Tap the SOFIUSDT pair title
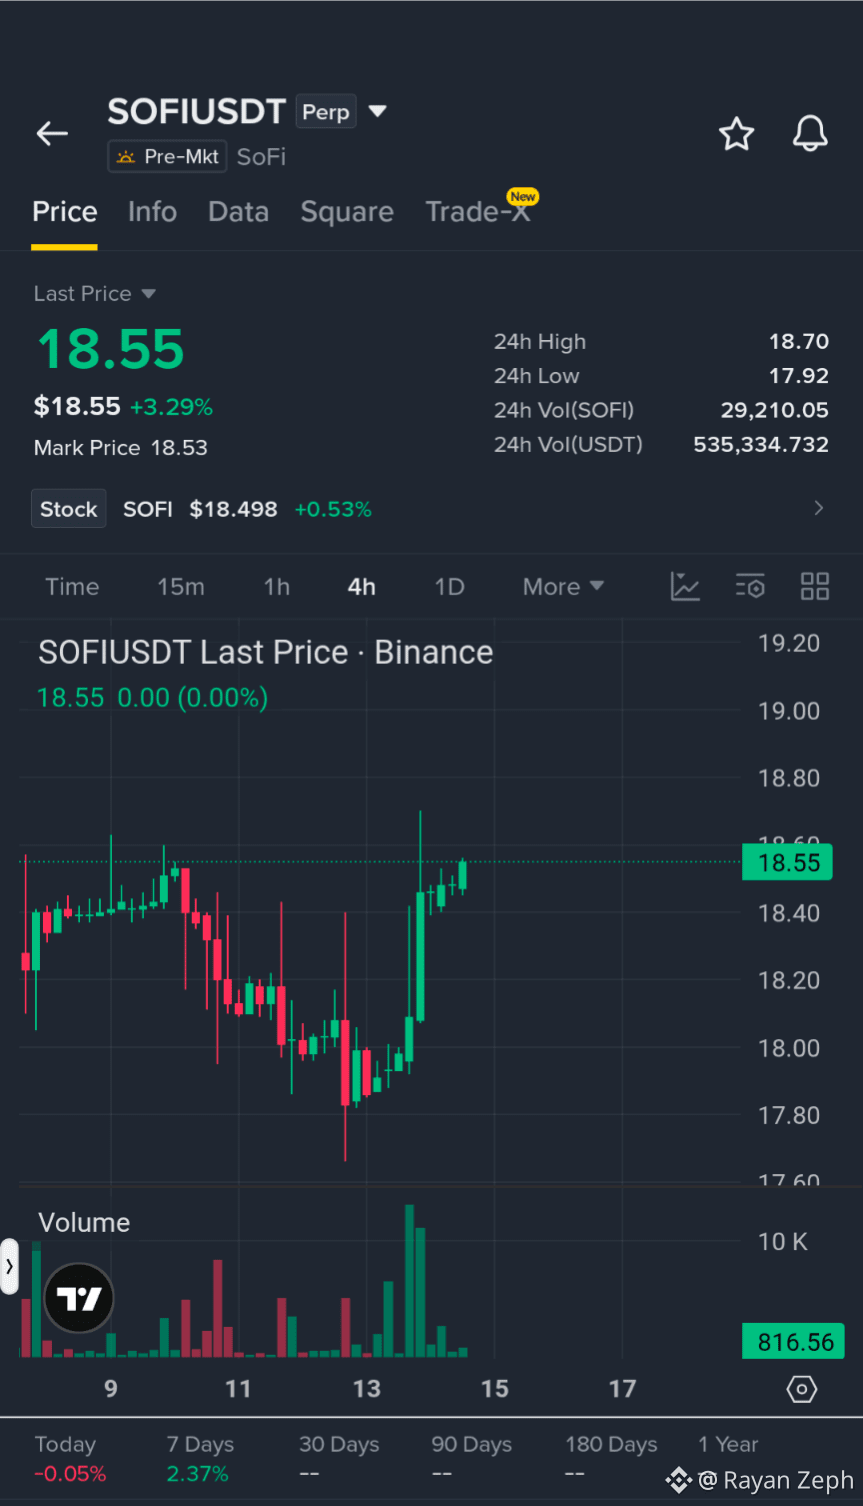The height and width of the screenshot is (1506, 863). click(x=197, y=111)
